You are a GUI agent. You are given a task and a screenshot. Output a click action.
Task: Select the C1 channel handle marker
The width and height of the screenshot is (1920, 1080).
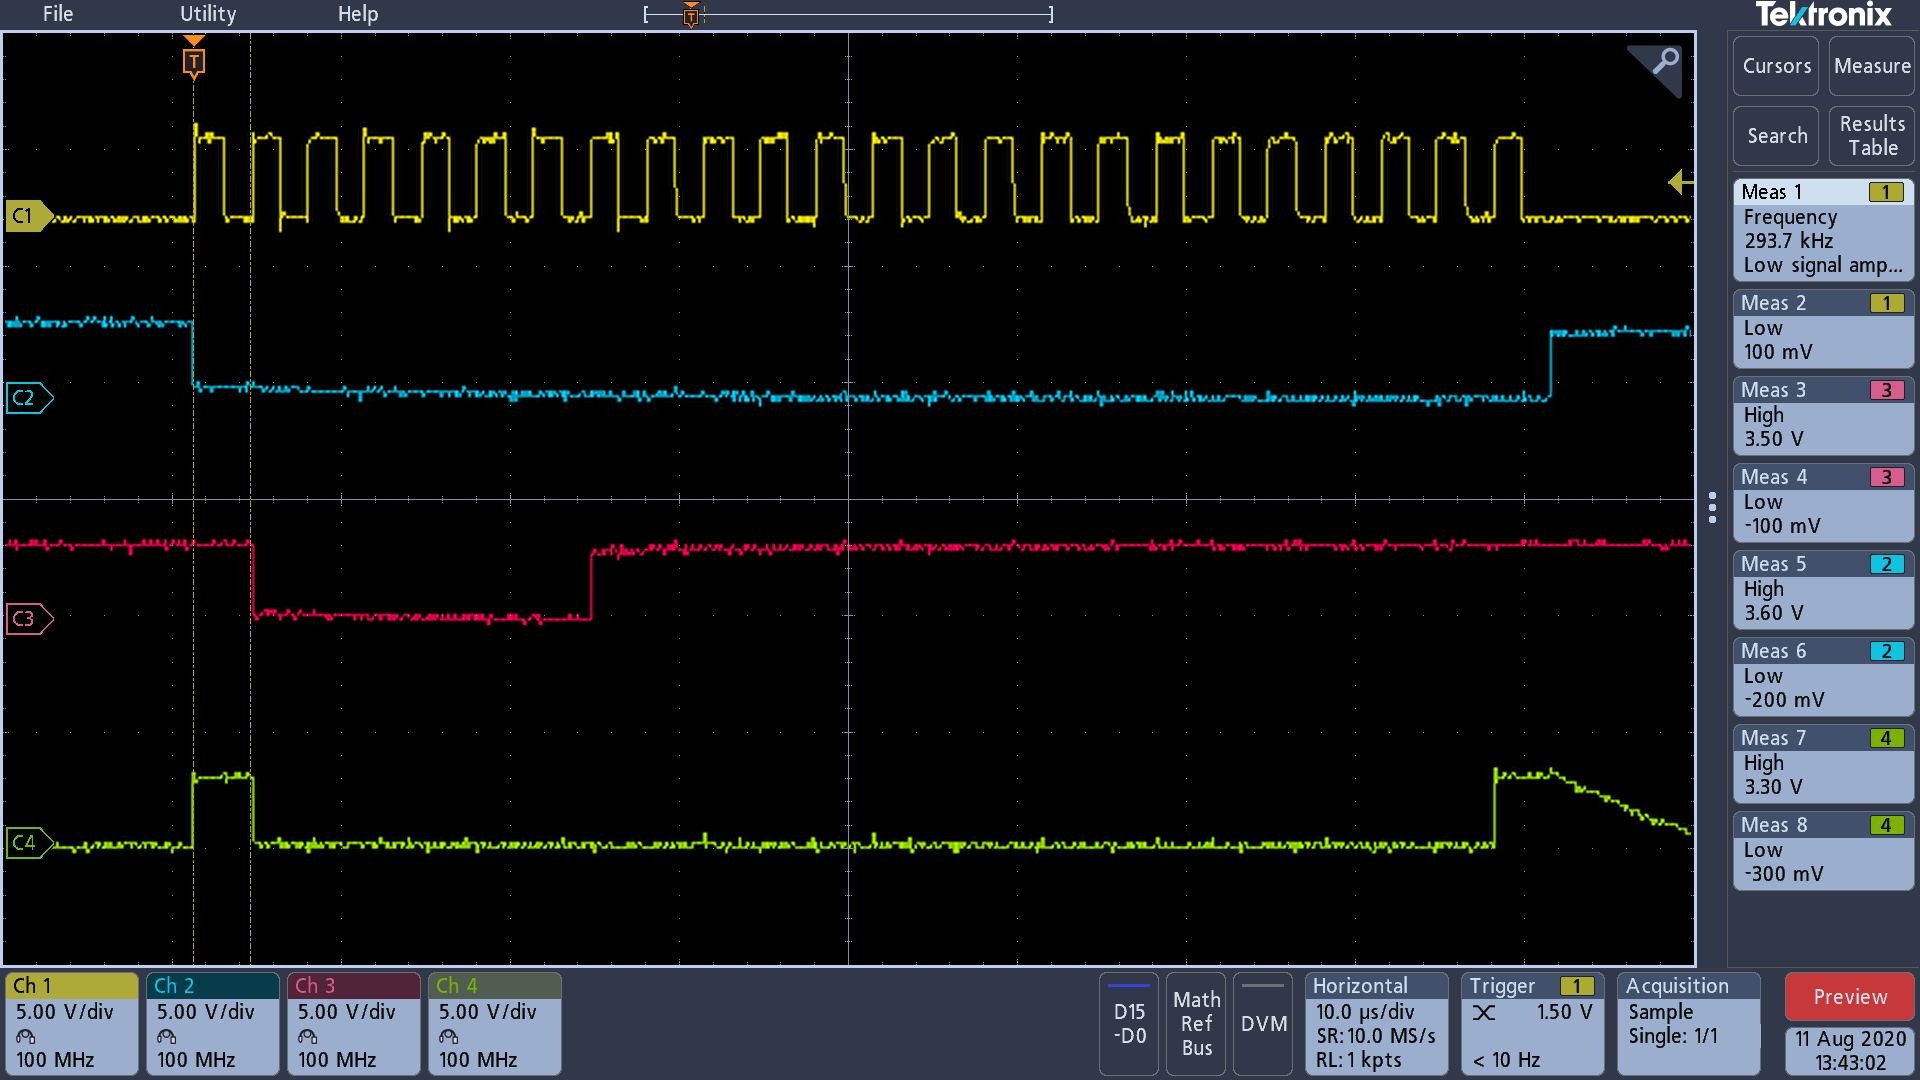click(26, 216)
